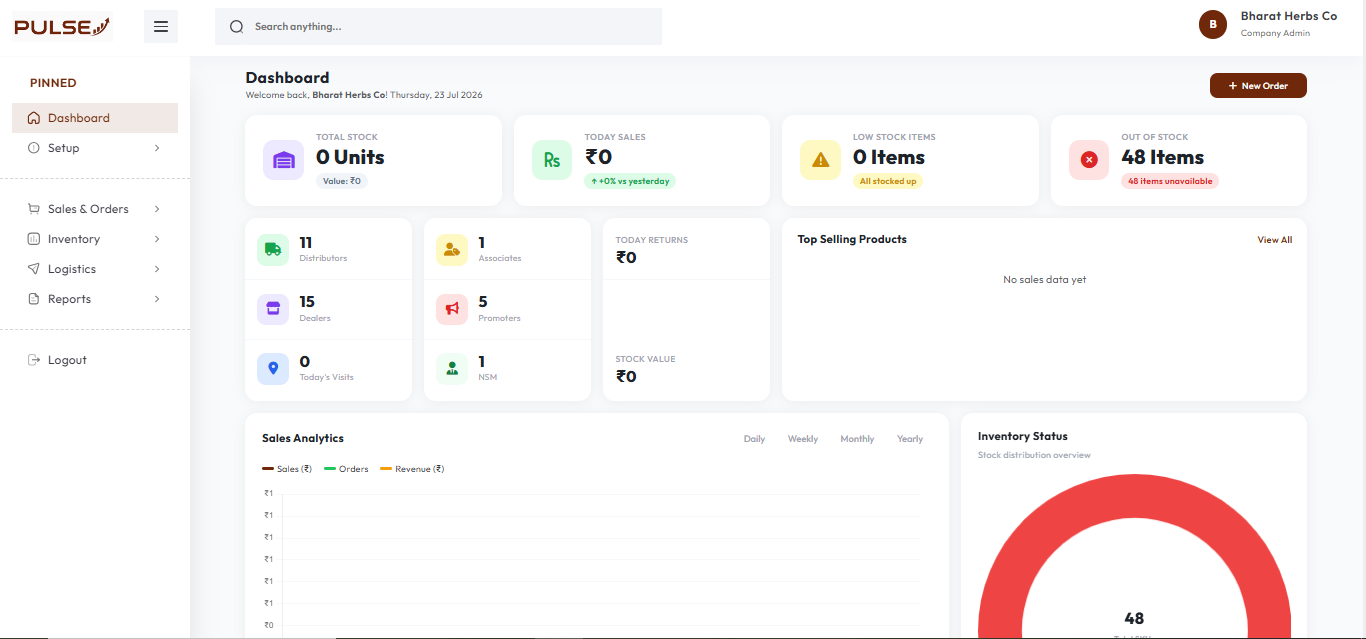This screenshot has width=1366, height=639.
Task: Click the 48 items unavailable badge
Action: [x=1170, y=181]
